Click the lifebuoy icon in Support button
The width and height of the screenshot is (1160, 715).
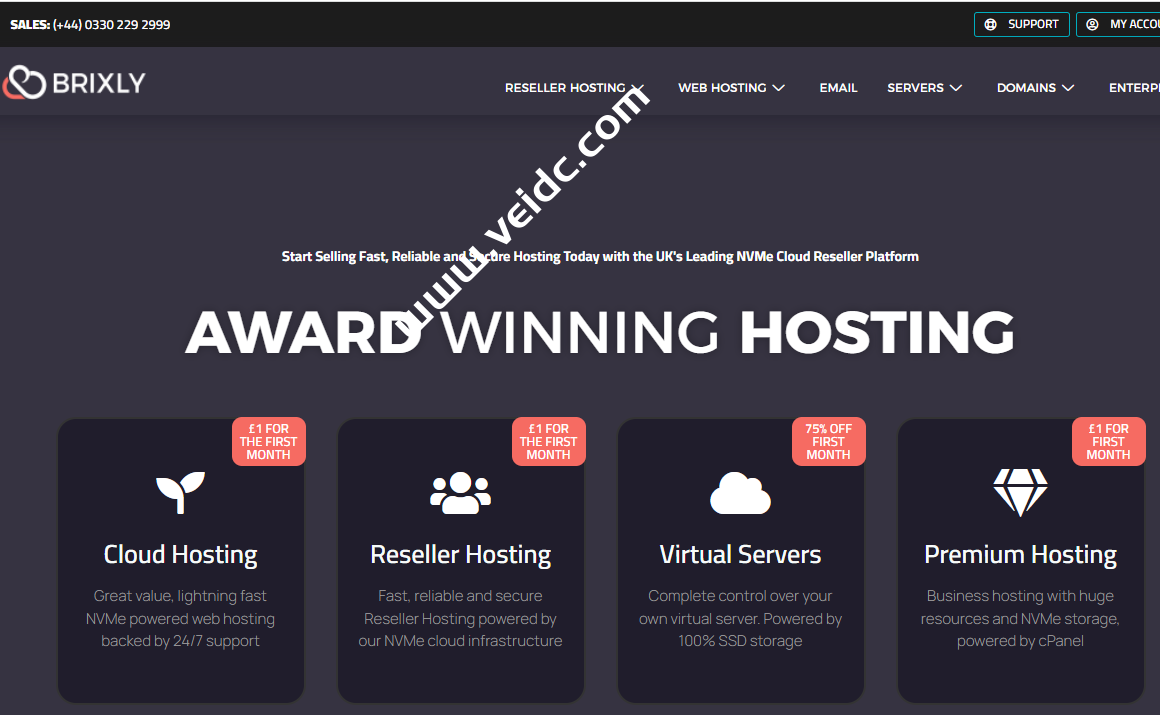pyautogui.click(x=991, y=24)
